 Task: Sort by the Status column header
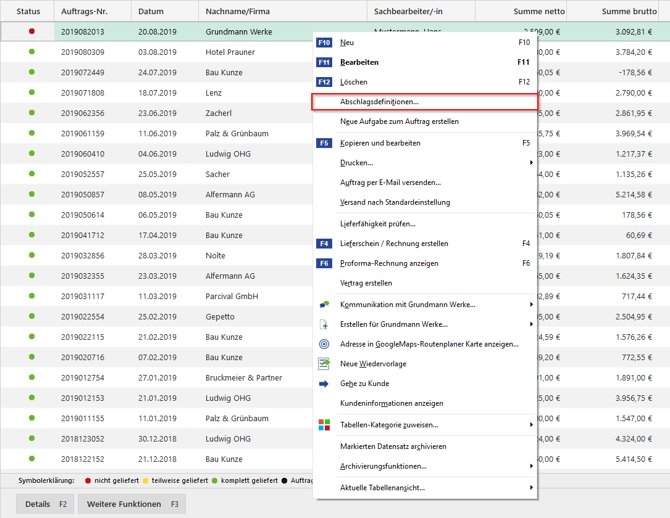[x=28, y=12]
